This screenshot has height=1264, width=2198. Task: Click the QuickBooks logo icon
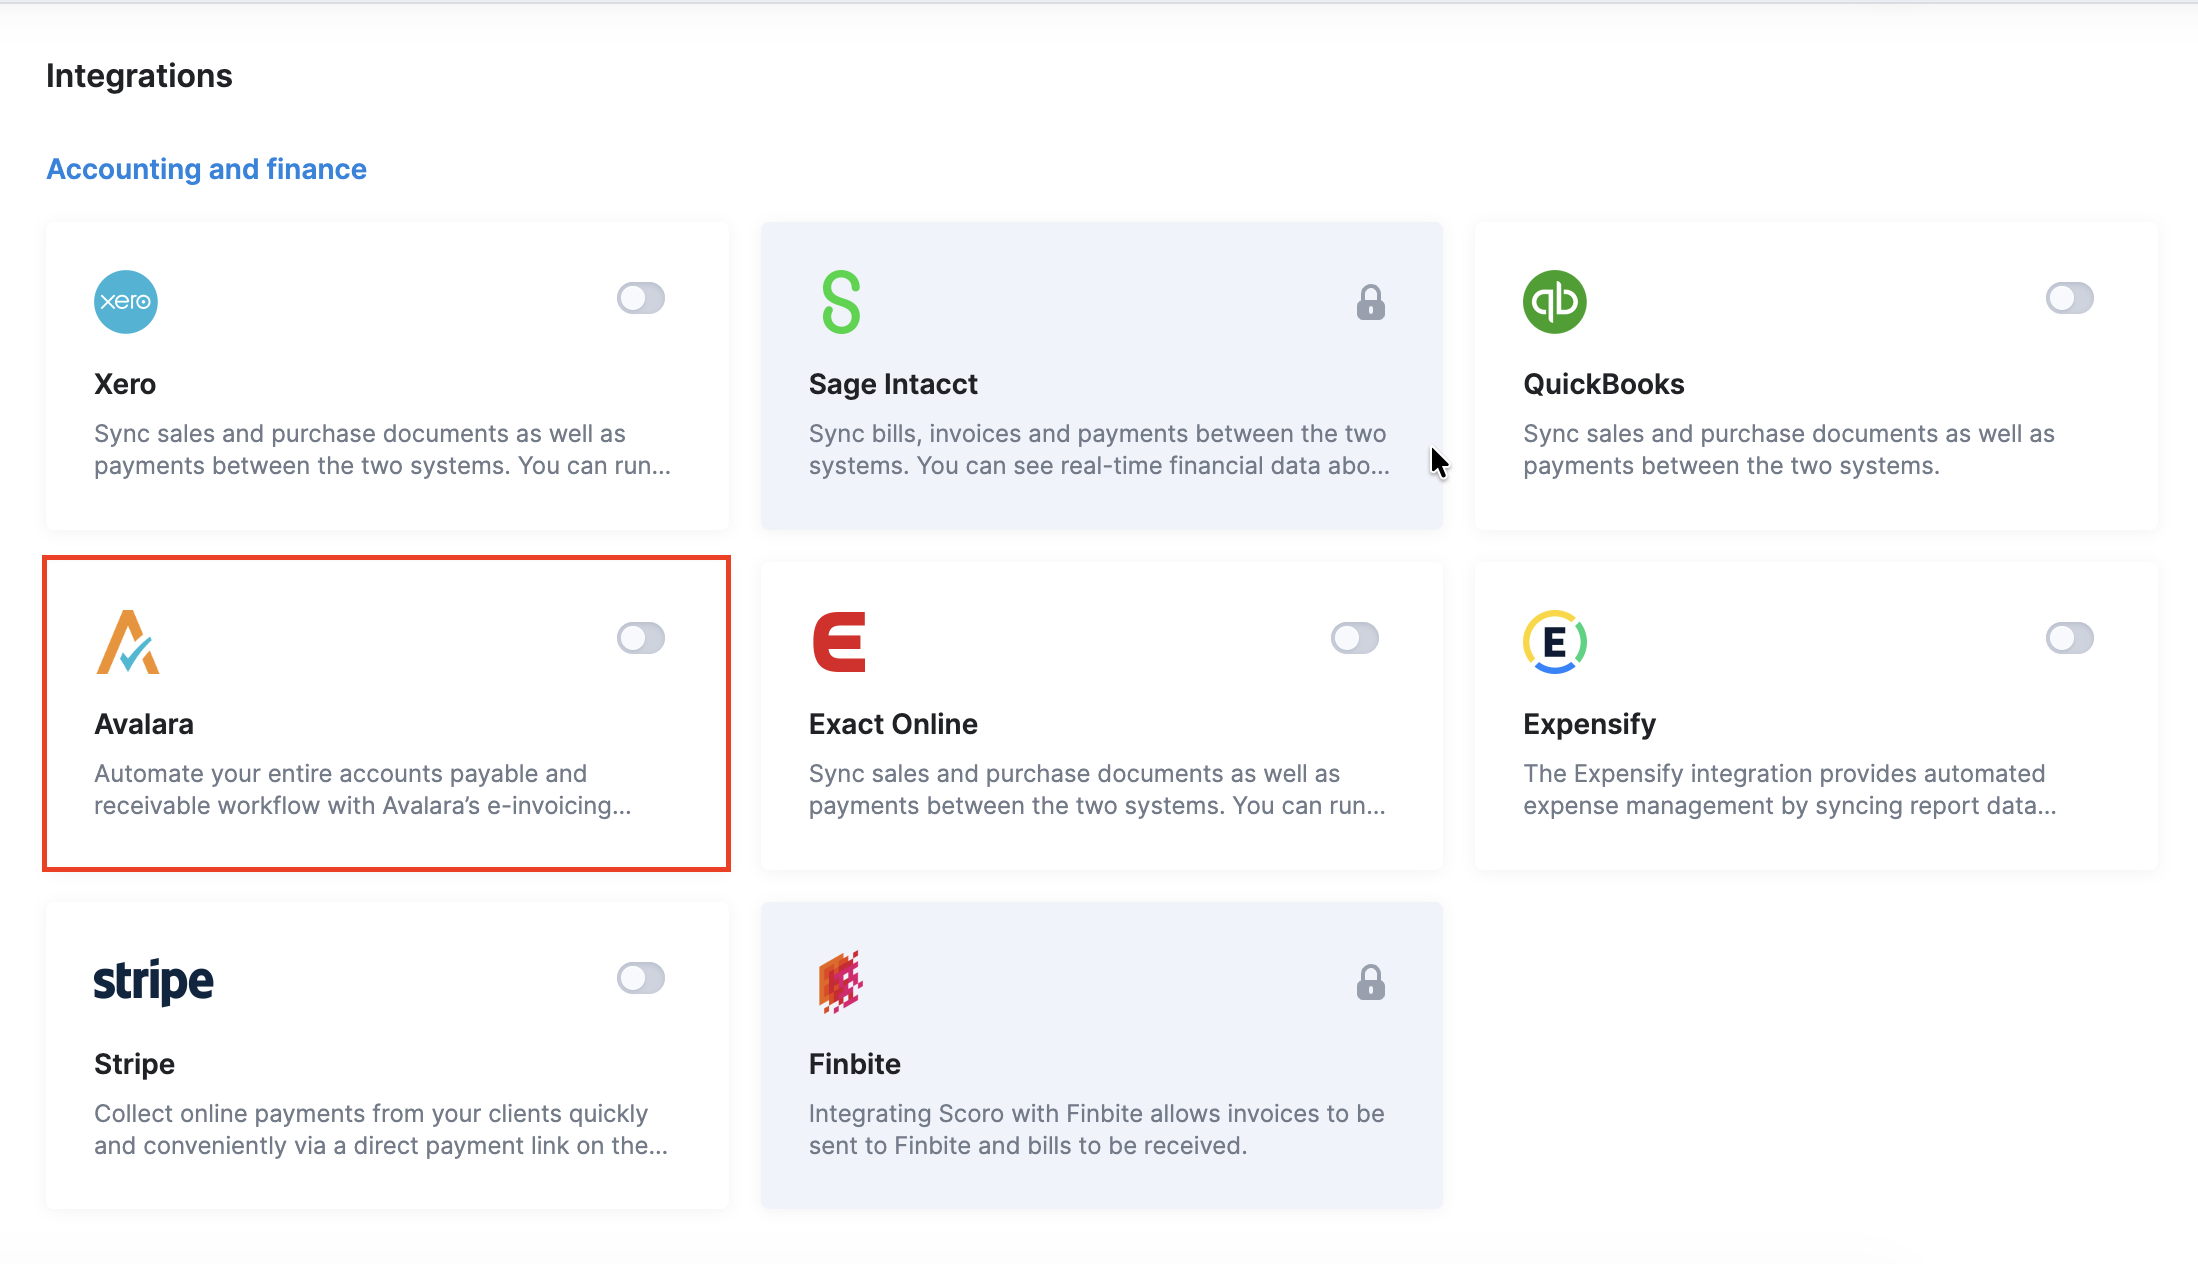point(1554,301)
